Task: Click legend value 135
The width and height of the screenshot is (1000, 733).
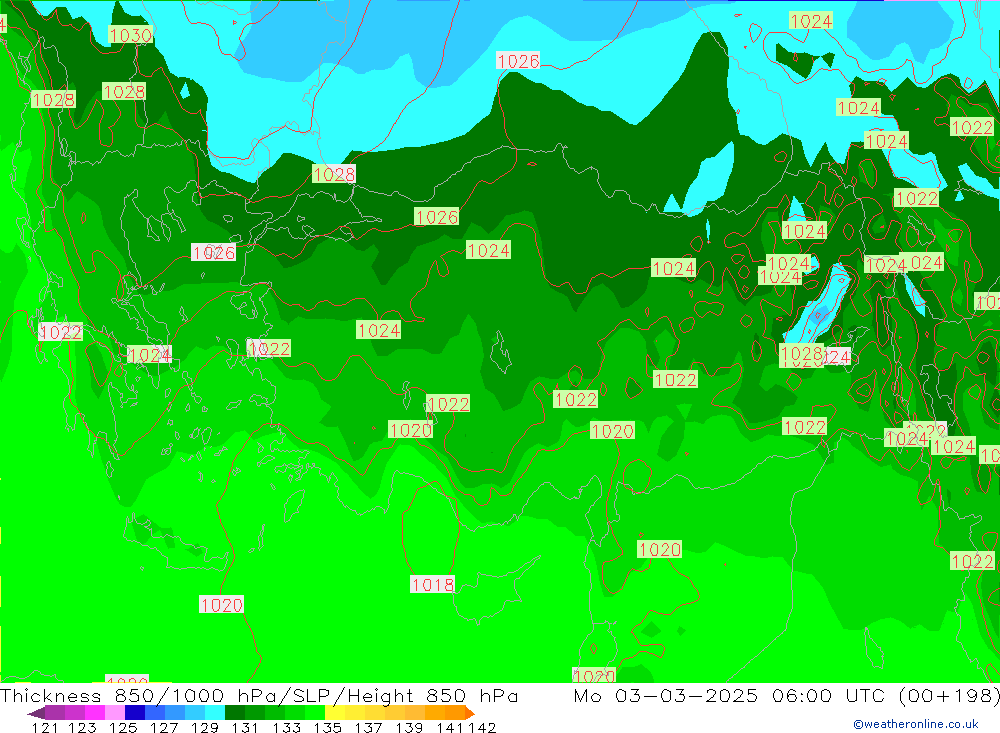Action: 327,727
